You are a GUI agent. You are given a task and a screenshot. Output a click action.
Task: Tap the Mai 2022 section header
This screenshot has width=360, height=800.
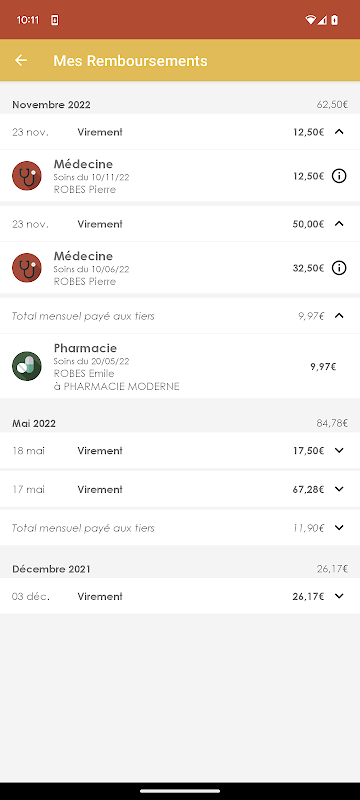click(34, 423)
